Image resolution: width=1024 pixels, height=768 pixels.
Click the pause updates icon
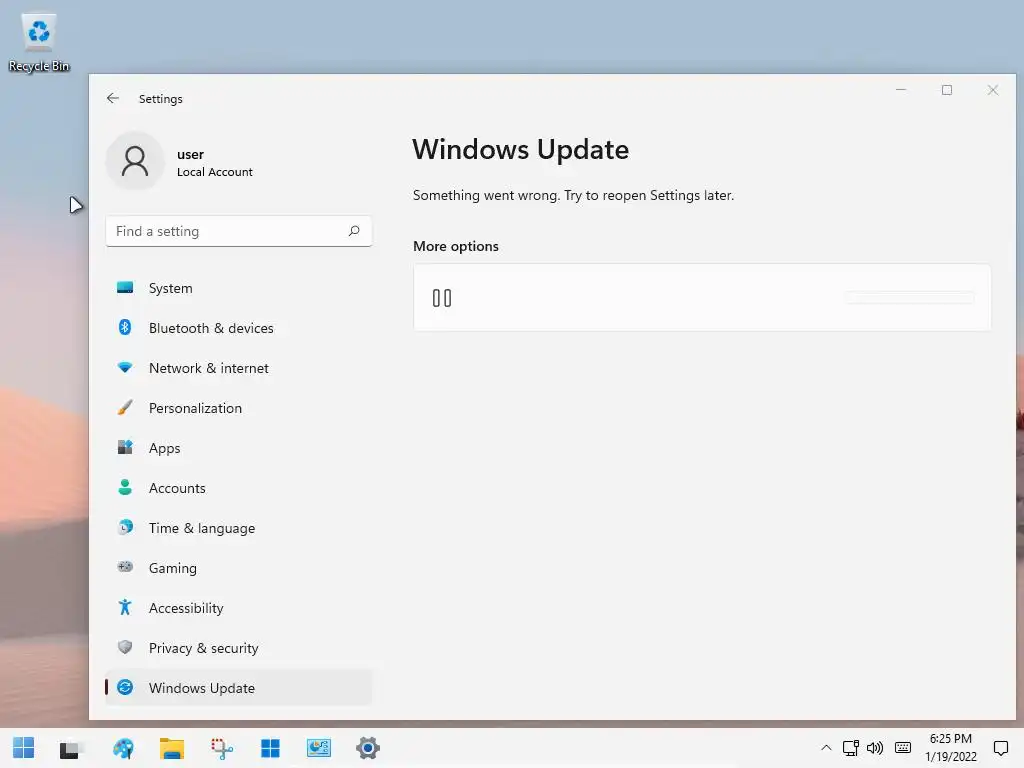click(x=442, y=298)
